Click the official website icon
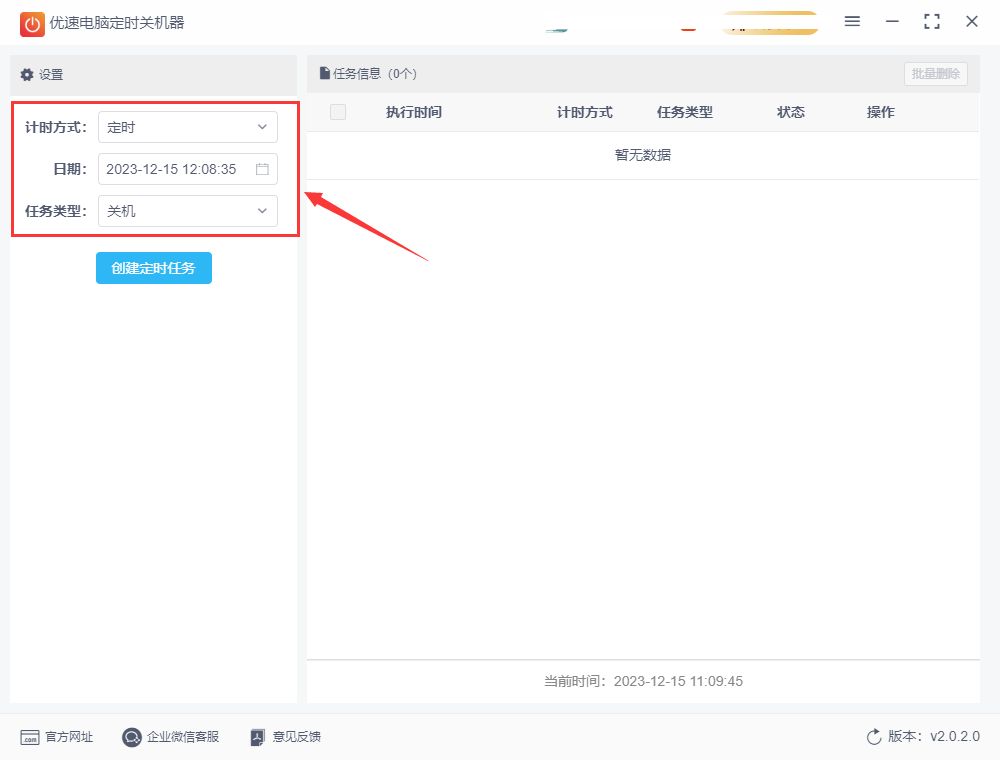1000x760 pixels. (30, 737)
